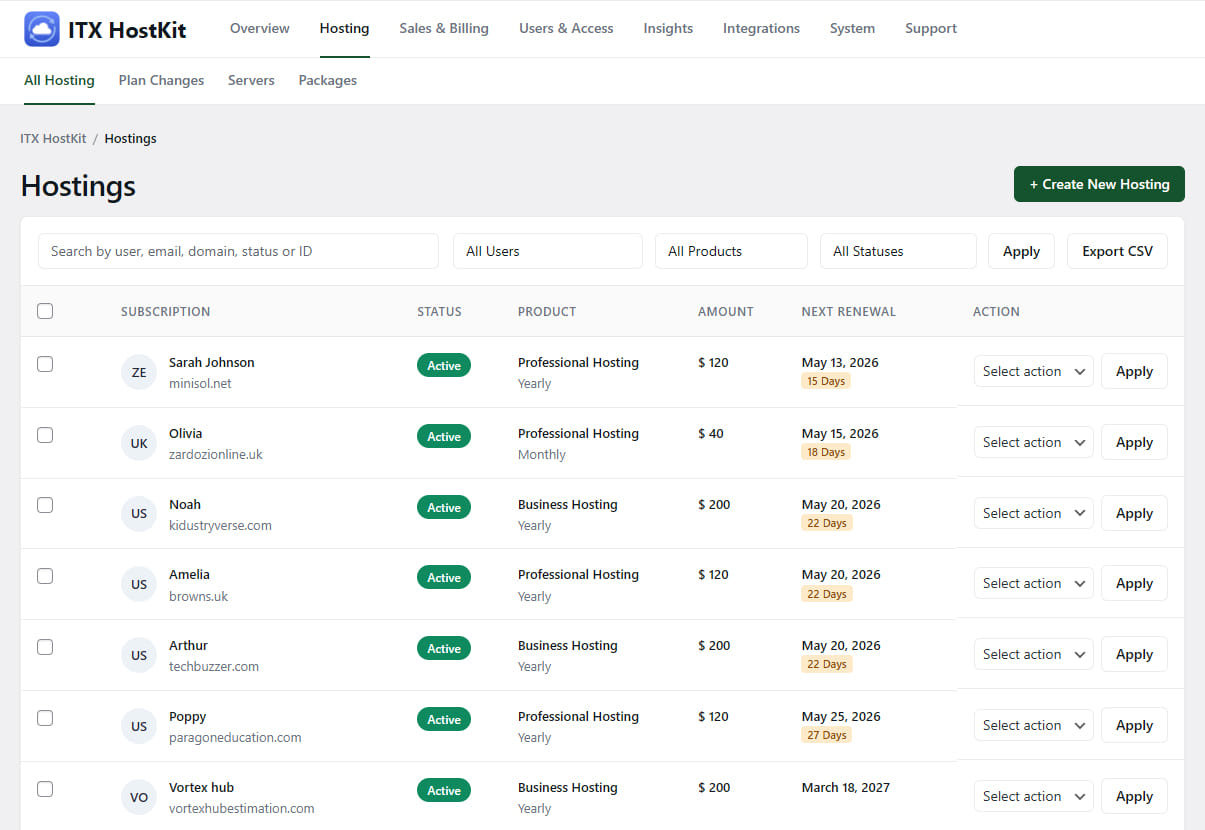Click Apply in Sarah Johnson's row
This screenshot has width=1205, height=830.
pos(1134,371)
